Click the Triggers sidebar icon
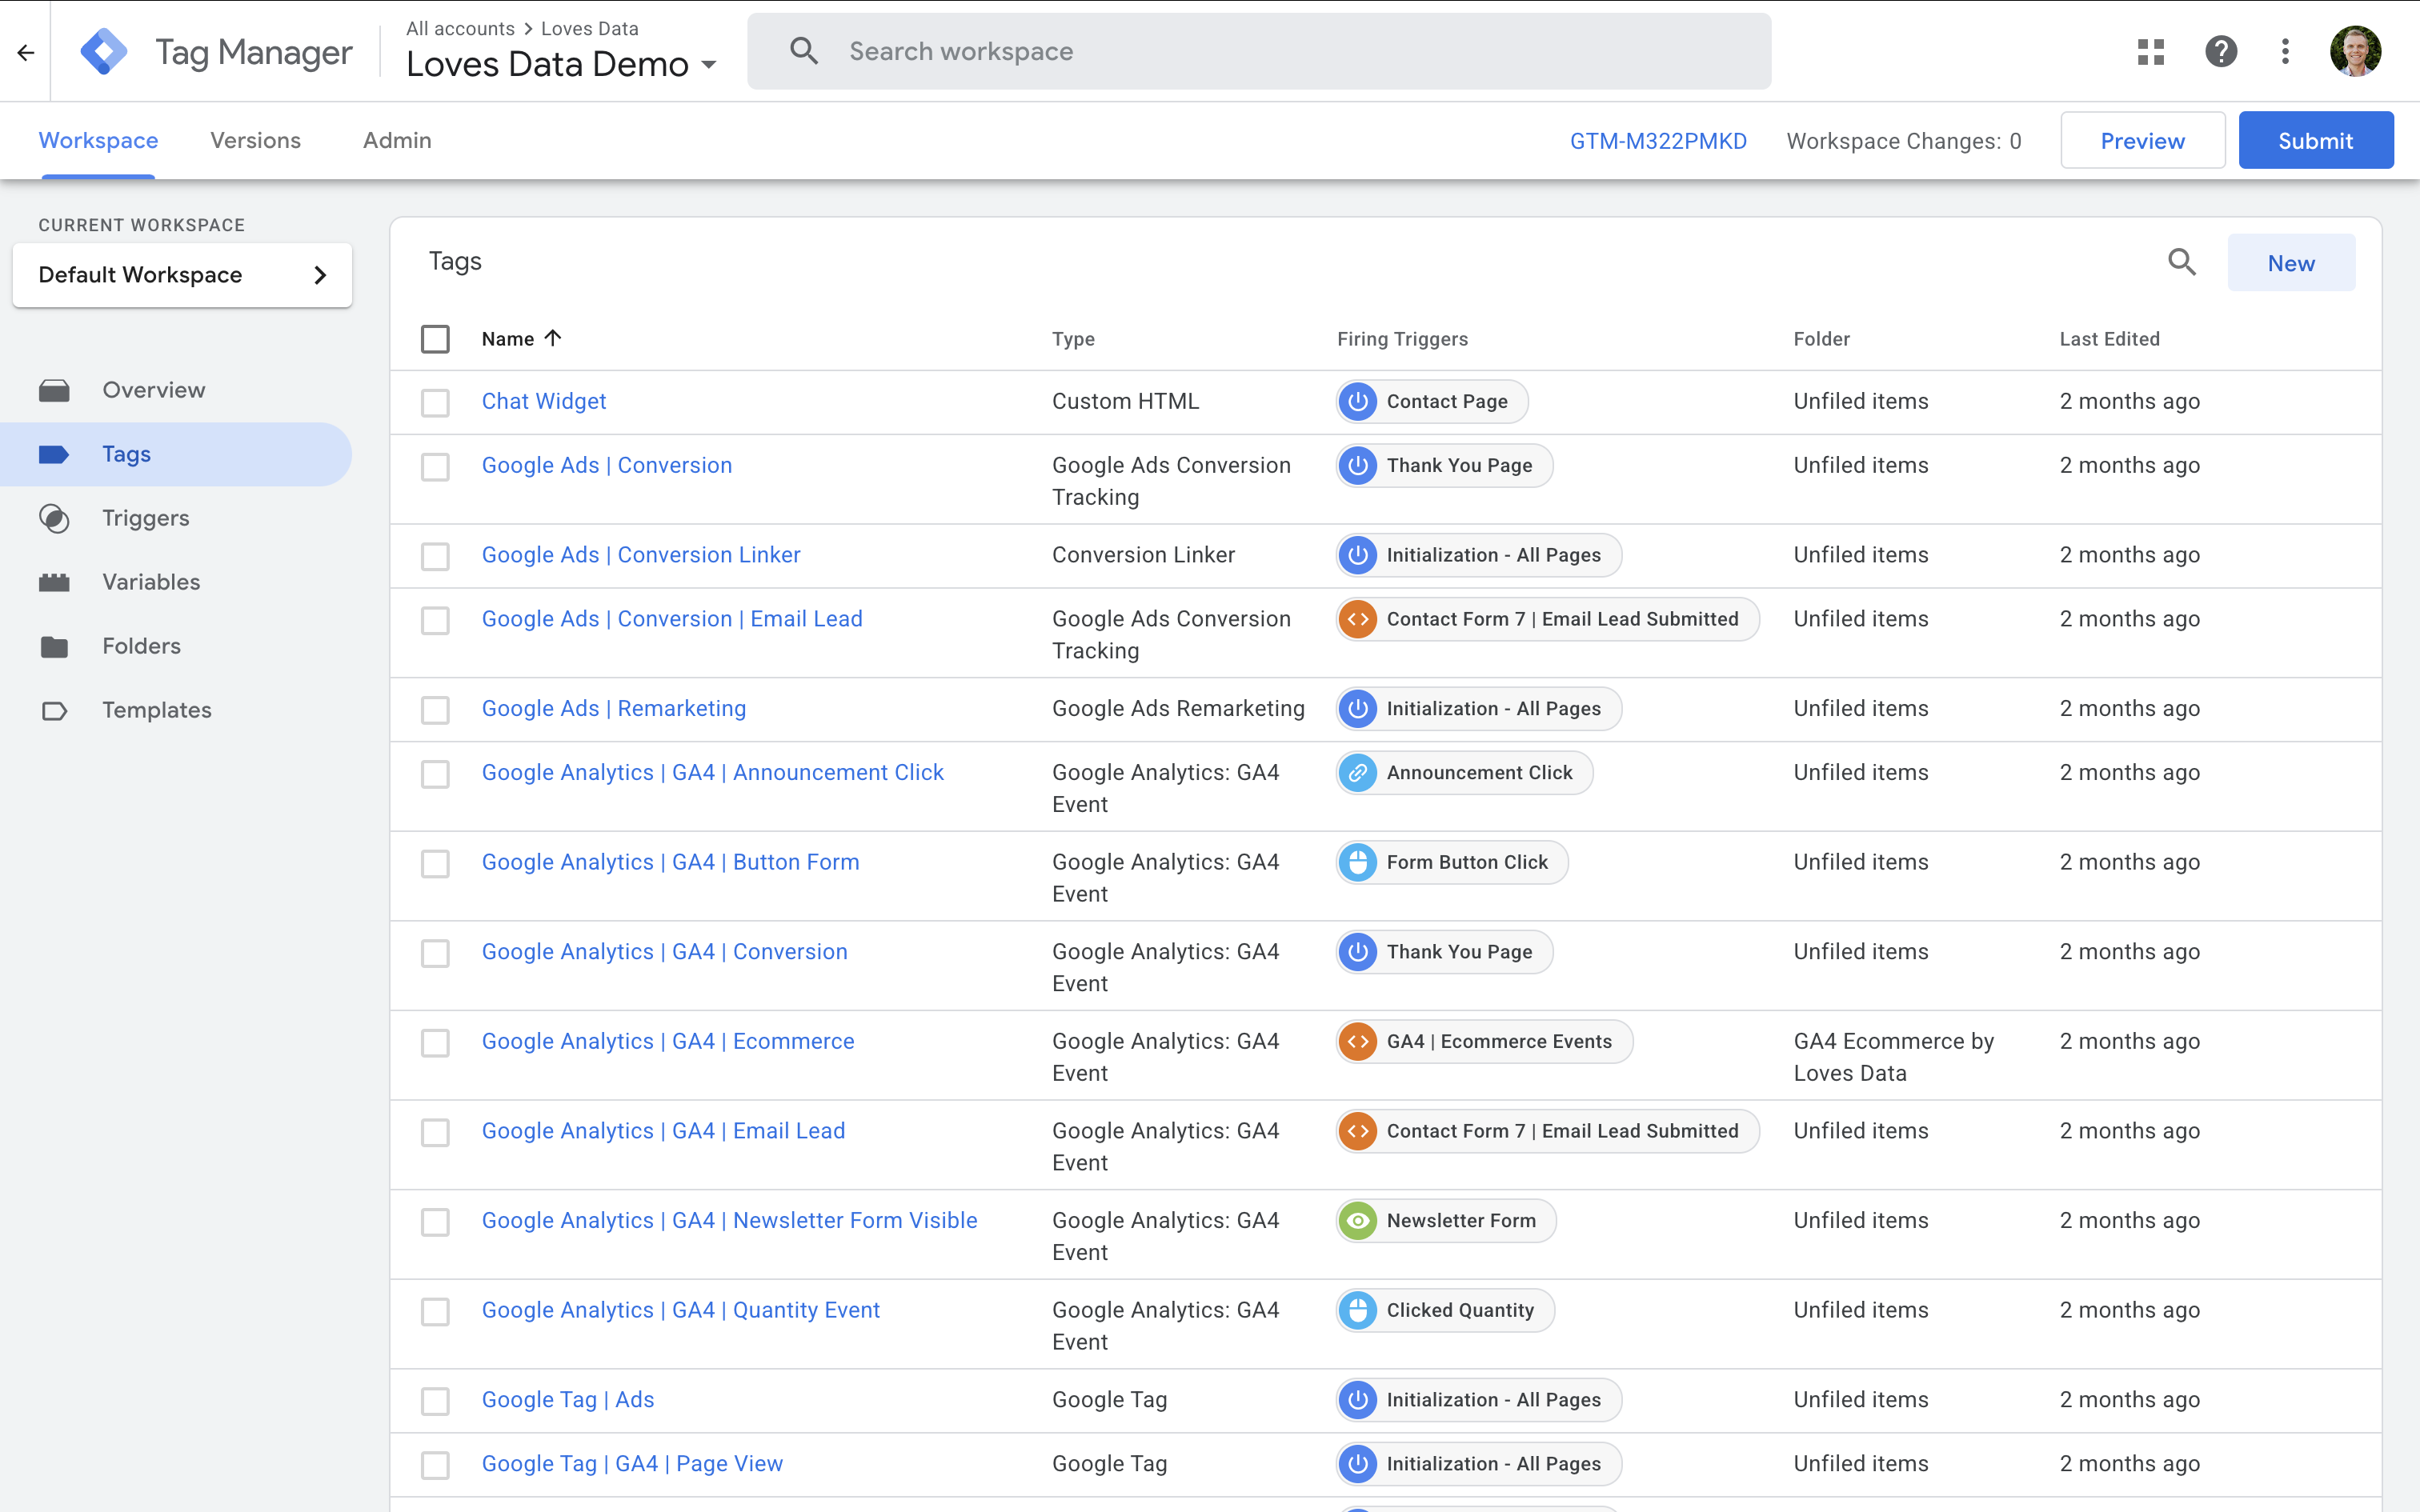Image resolution: width=2420 pixels, height=1512 pixels. (54, 518)
